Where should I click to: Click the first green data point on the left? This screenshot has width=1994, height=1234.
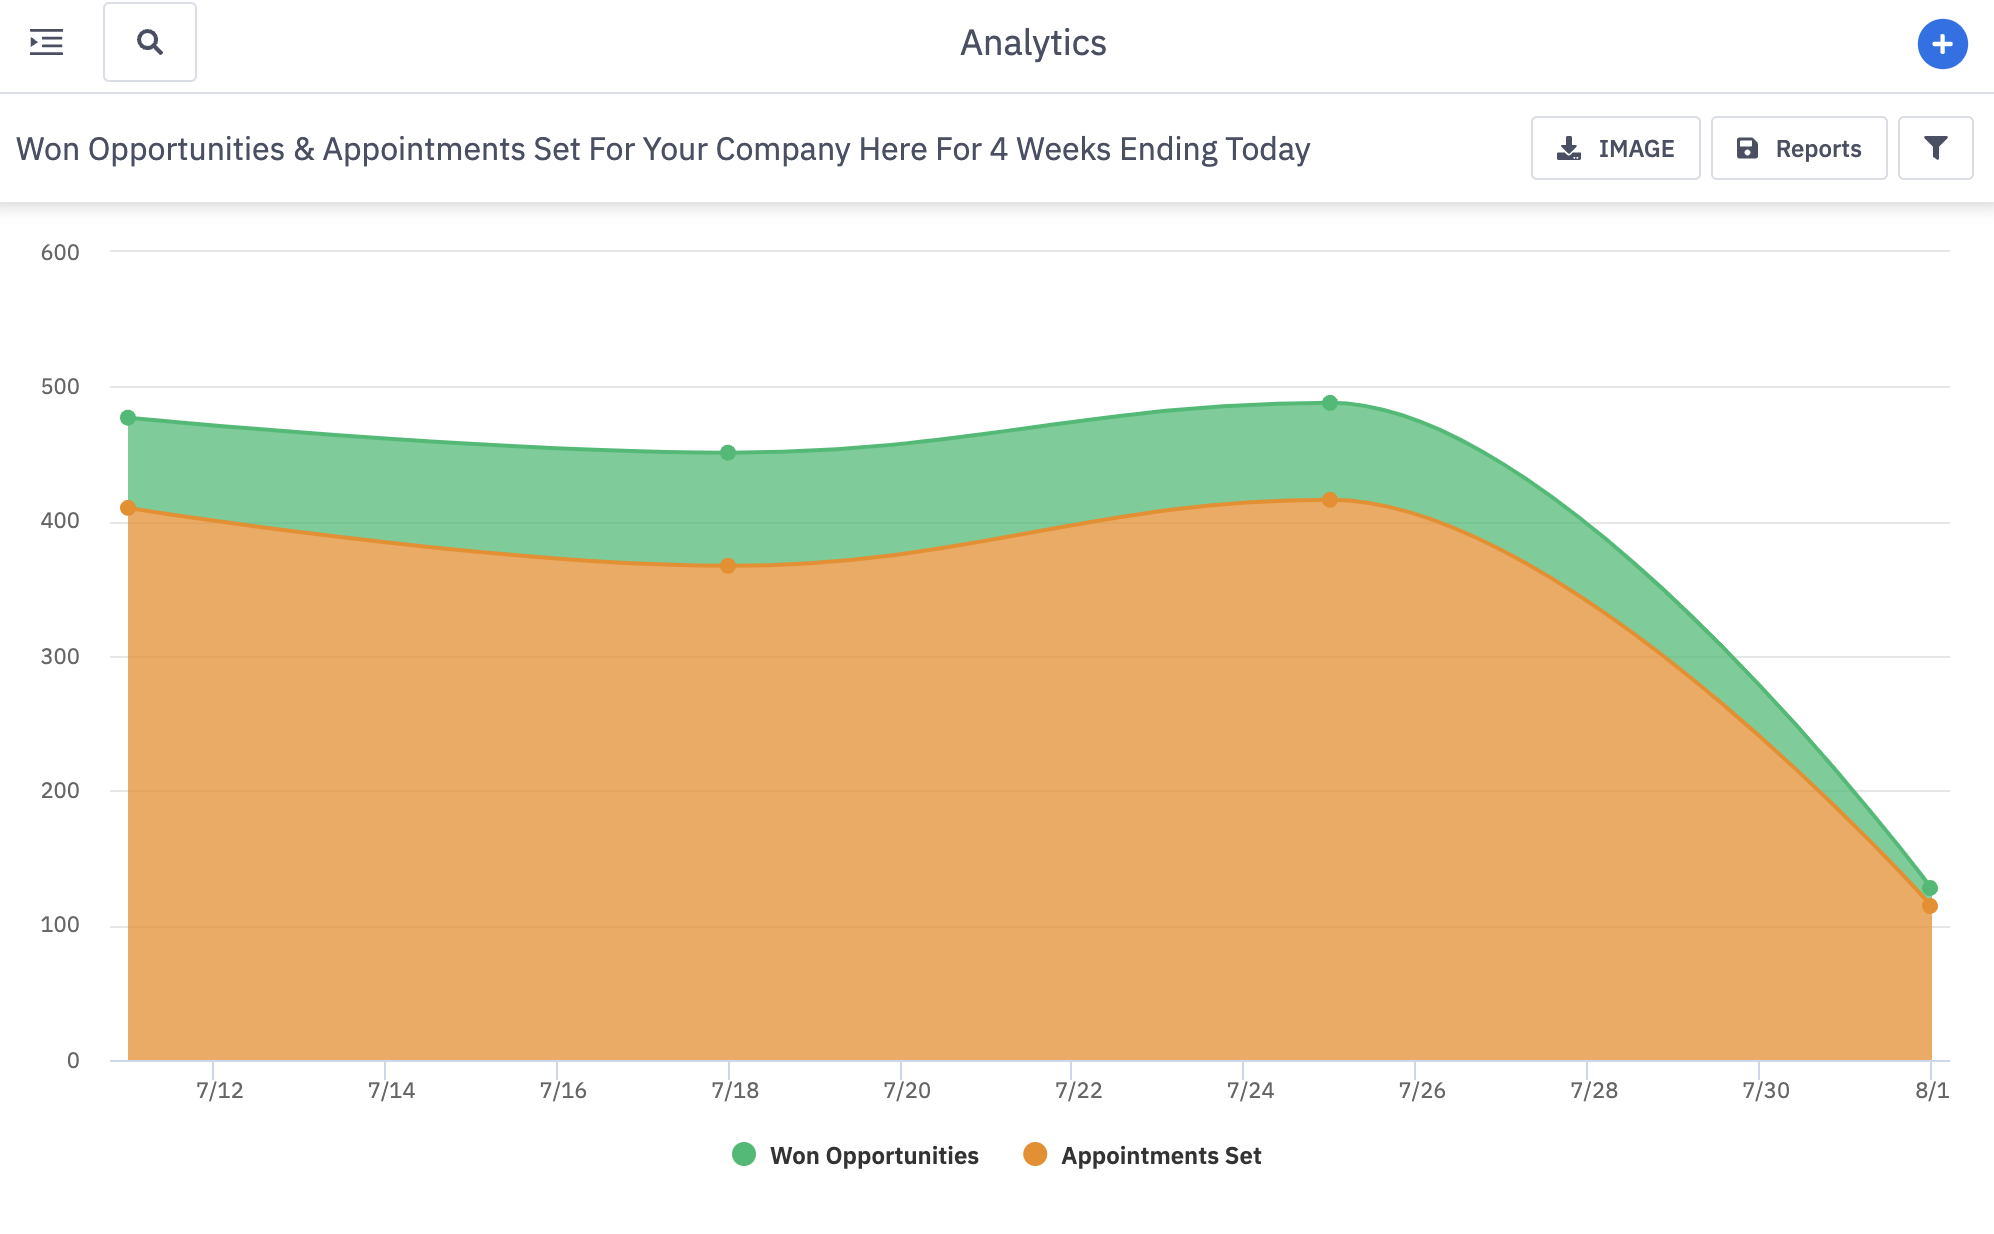[x=128, y=418]
